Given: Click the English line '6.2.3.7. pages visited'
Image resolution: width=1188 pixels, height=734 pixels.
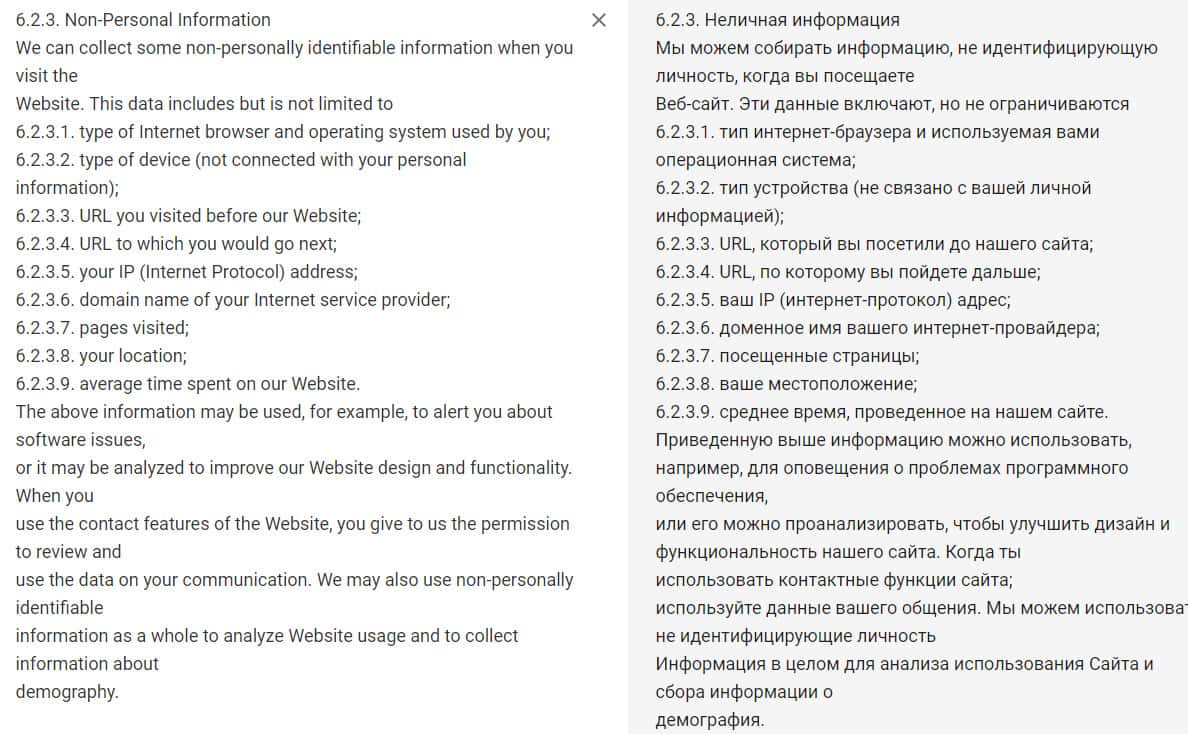Looking at the screenshot, I should (x=102, y=328).
